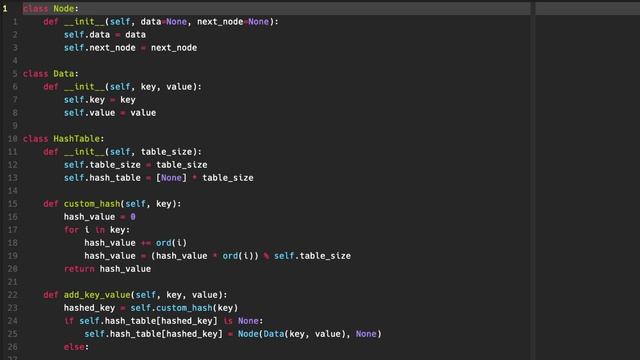Click line number 22 in the gutter
The height and width of the screenshot is (360, 640).
coord(13,295)
